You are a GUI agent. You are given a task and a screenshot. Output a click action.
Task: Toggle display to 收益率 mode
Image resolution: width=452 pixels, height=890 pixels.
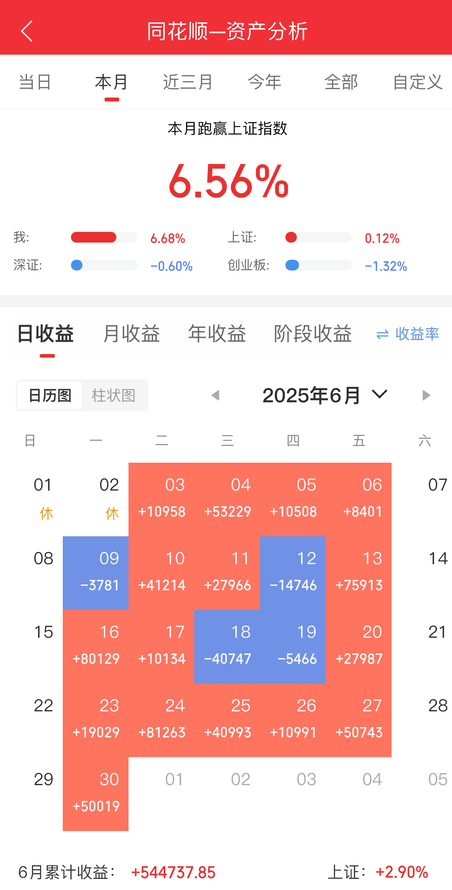(x=408, y=334)
